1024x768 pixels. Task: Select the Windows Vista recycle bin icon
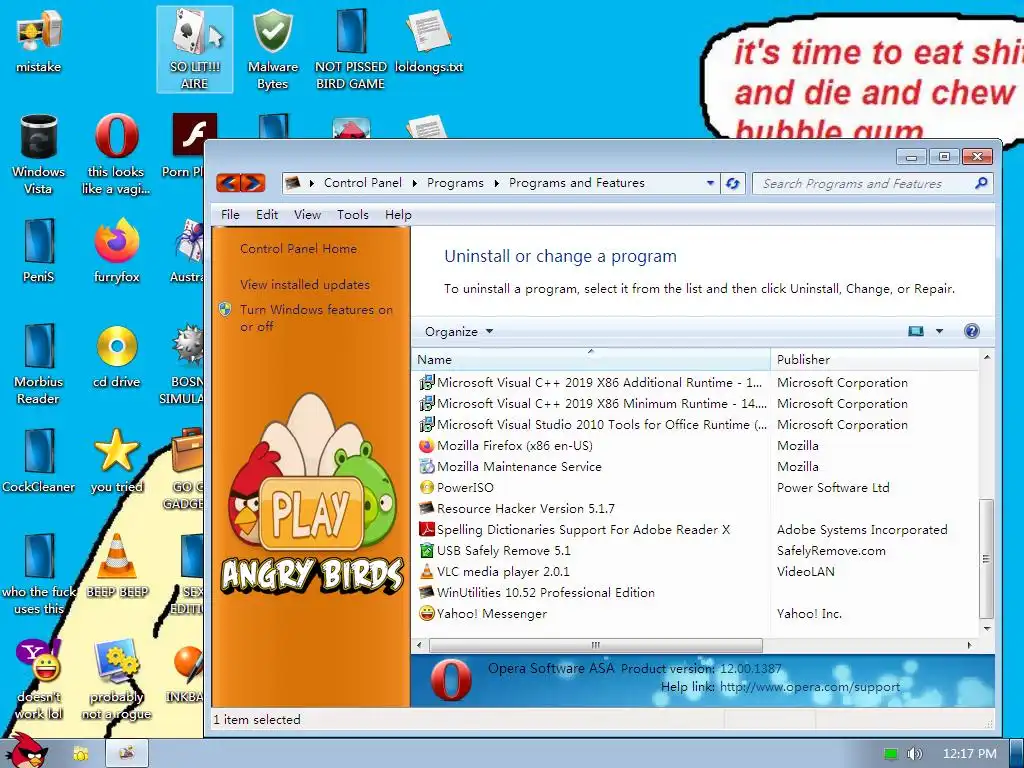click(x=39, y=154)
